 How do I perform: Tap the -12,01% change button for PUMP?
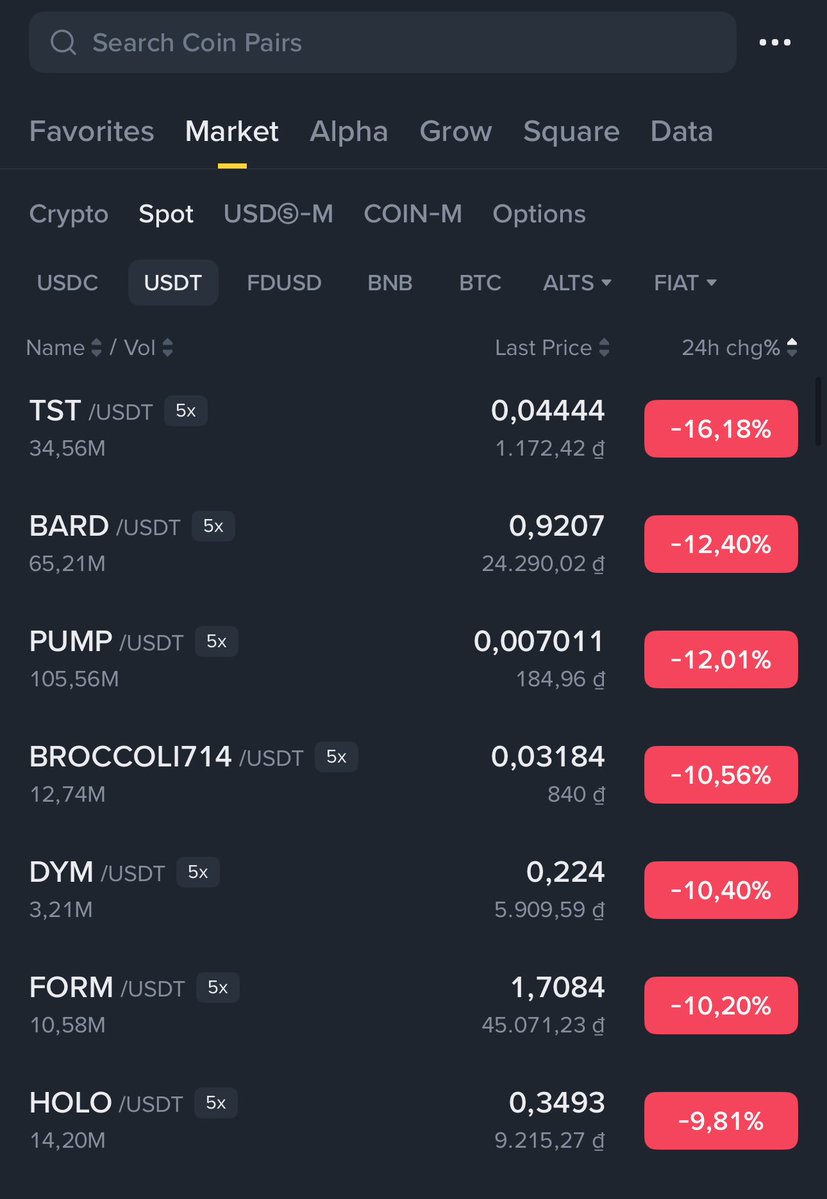(x=721, y=659)
